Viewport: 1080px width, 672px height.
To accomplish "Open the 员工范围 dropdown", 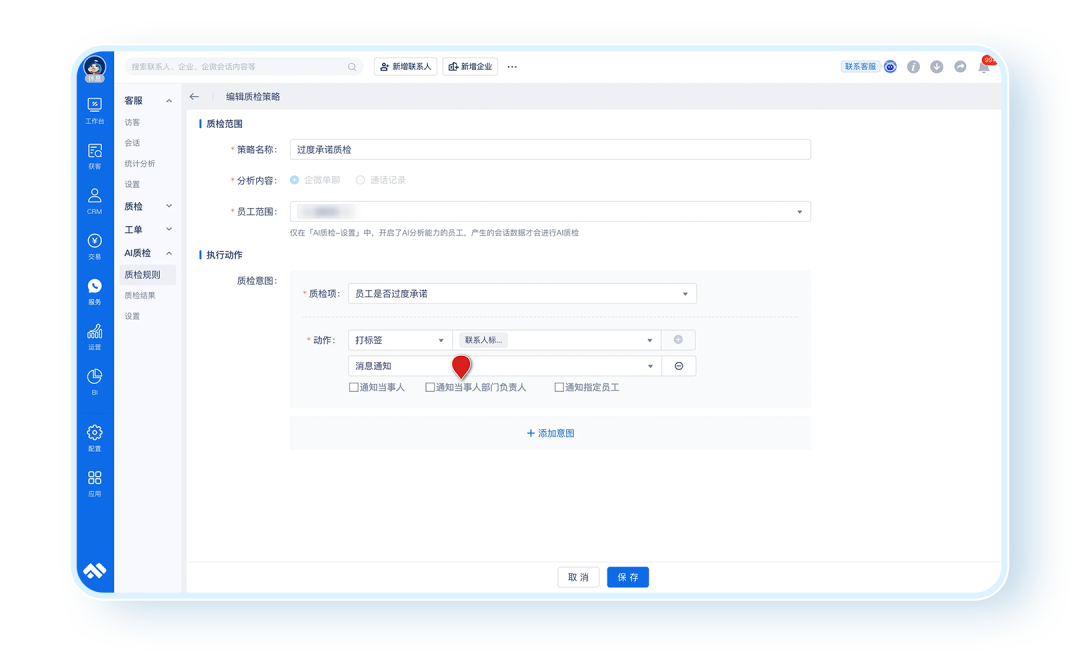I will (550, 211).
